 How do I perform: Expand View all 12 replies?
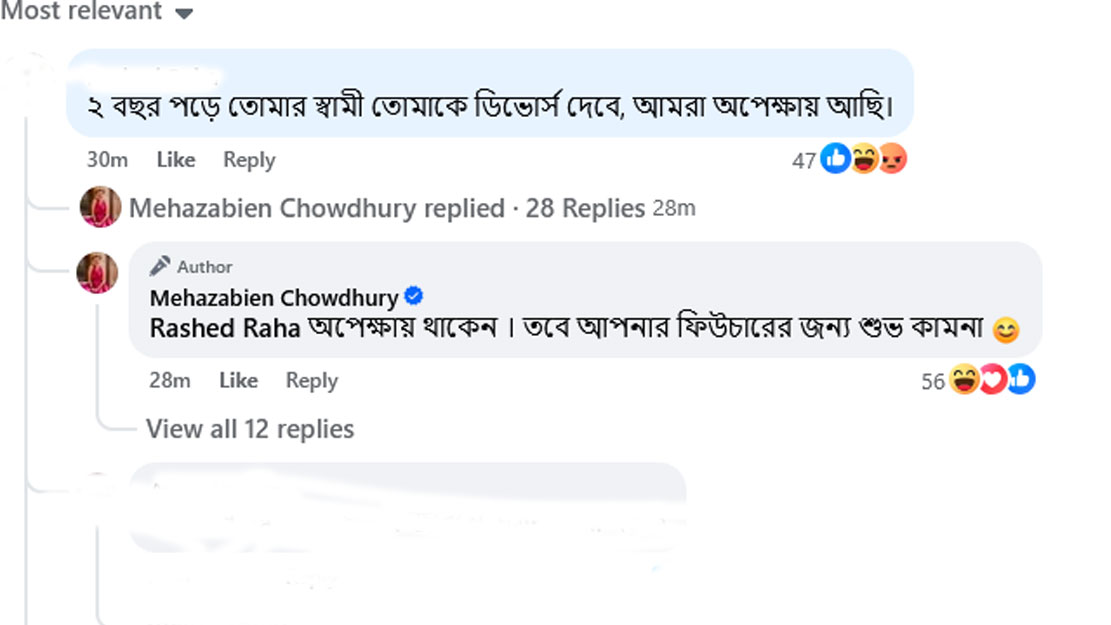pyautogui.click(x=250, y=429)
